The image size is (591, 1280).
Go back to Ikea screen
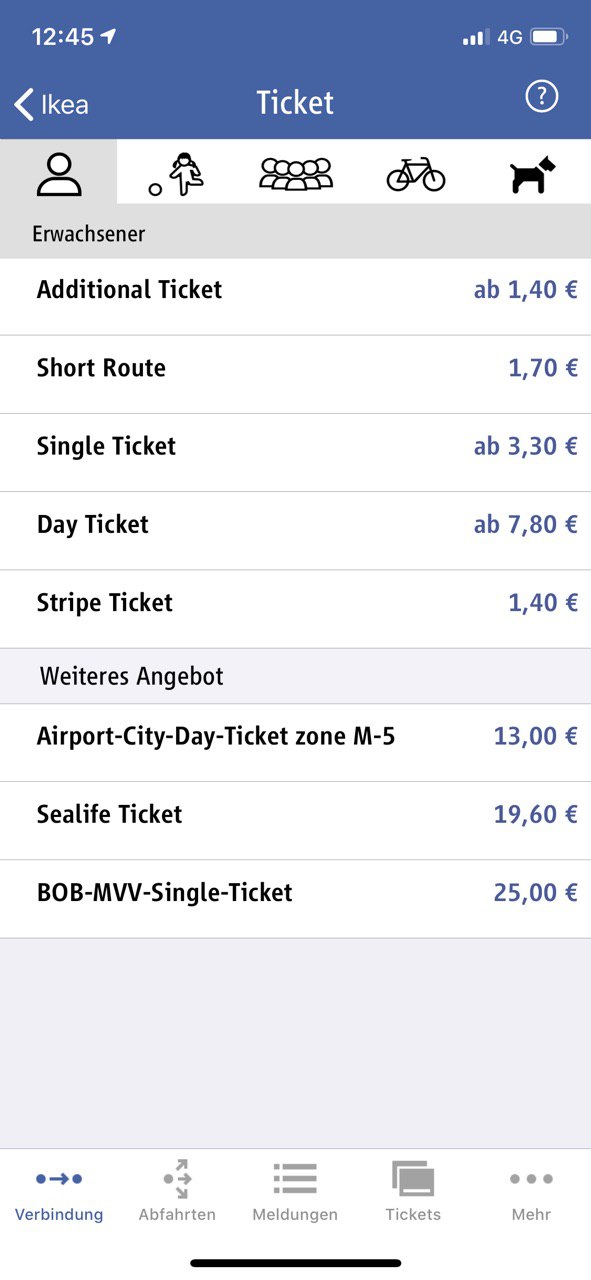click(51, 104)
